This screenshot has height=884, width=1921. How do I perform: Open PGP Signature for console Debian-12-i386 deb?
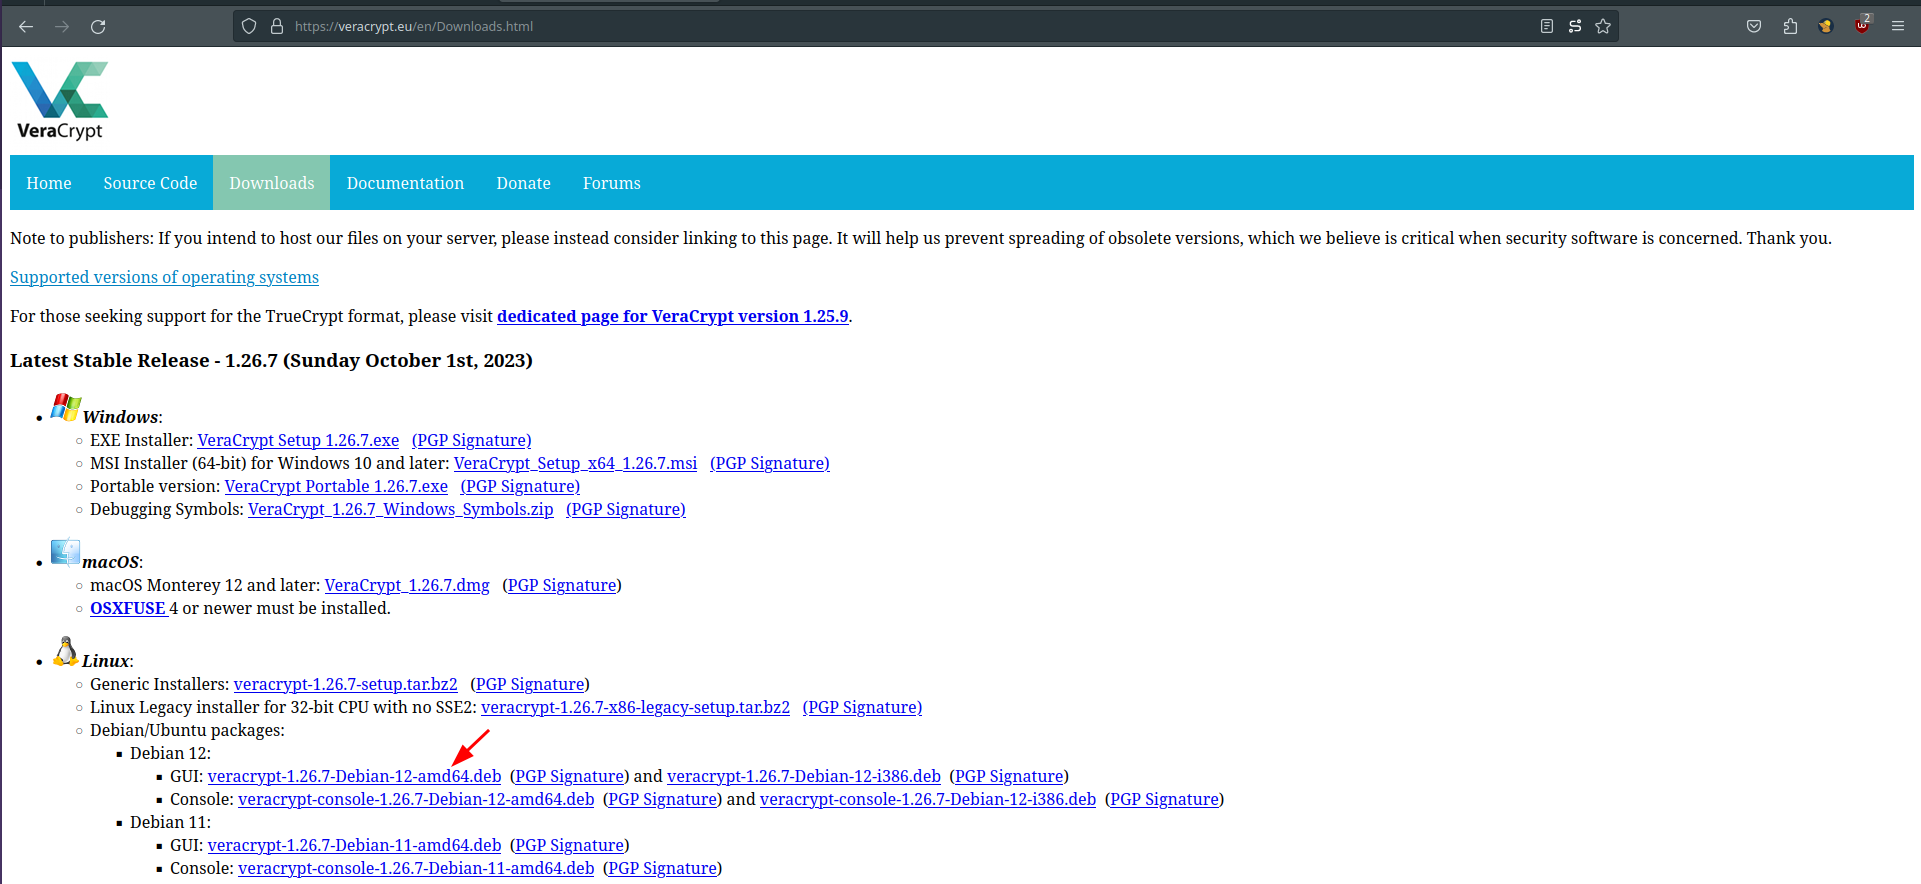pyautogui.click(x=1165, y=799)
